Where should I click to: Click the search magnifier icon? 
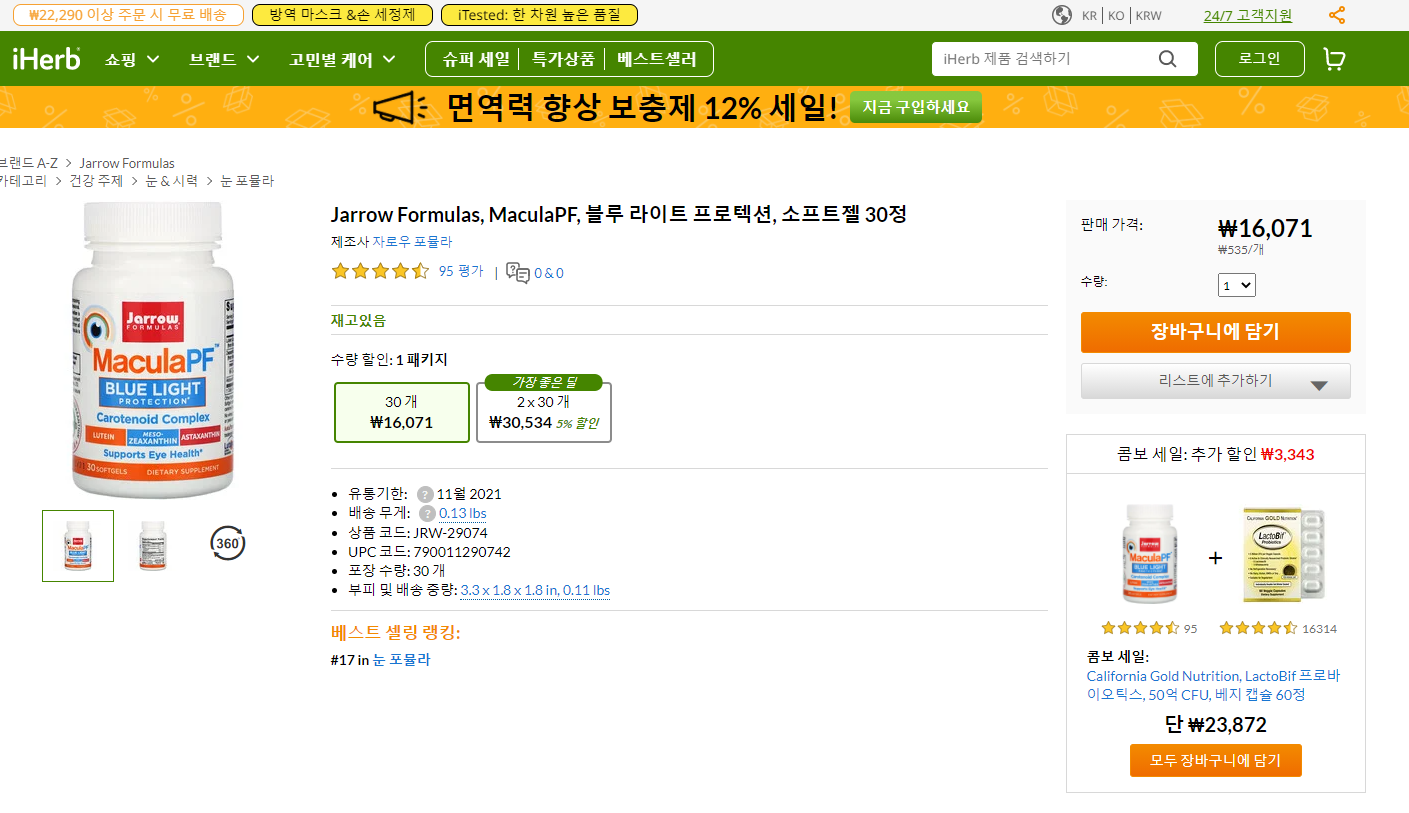point(1167,59)
